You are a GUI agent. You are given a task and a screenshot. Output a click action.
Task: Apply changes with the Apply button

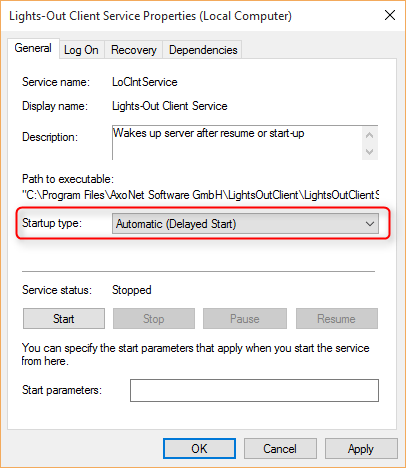click(361, 449)
